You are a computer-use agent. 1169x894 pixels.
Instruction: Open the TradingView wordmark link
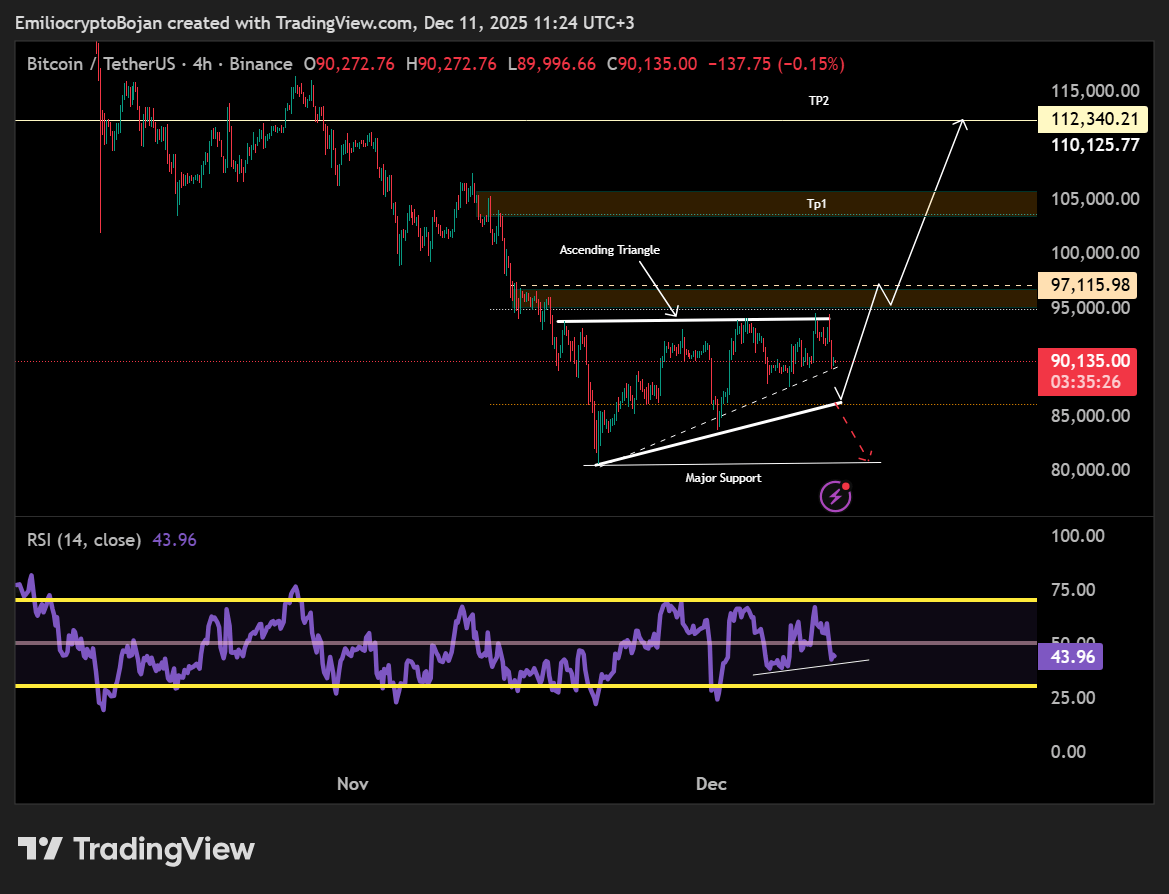coord(164,850)
